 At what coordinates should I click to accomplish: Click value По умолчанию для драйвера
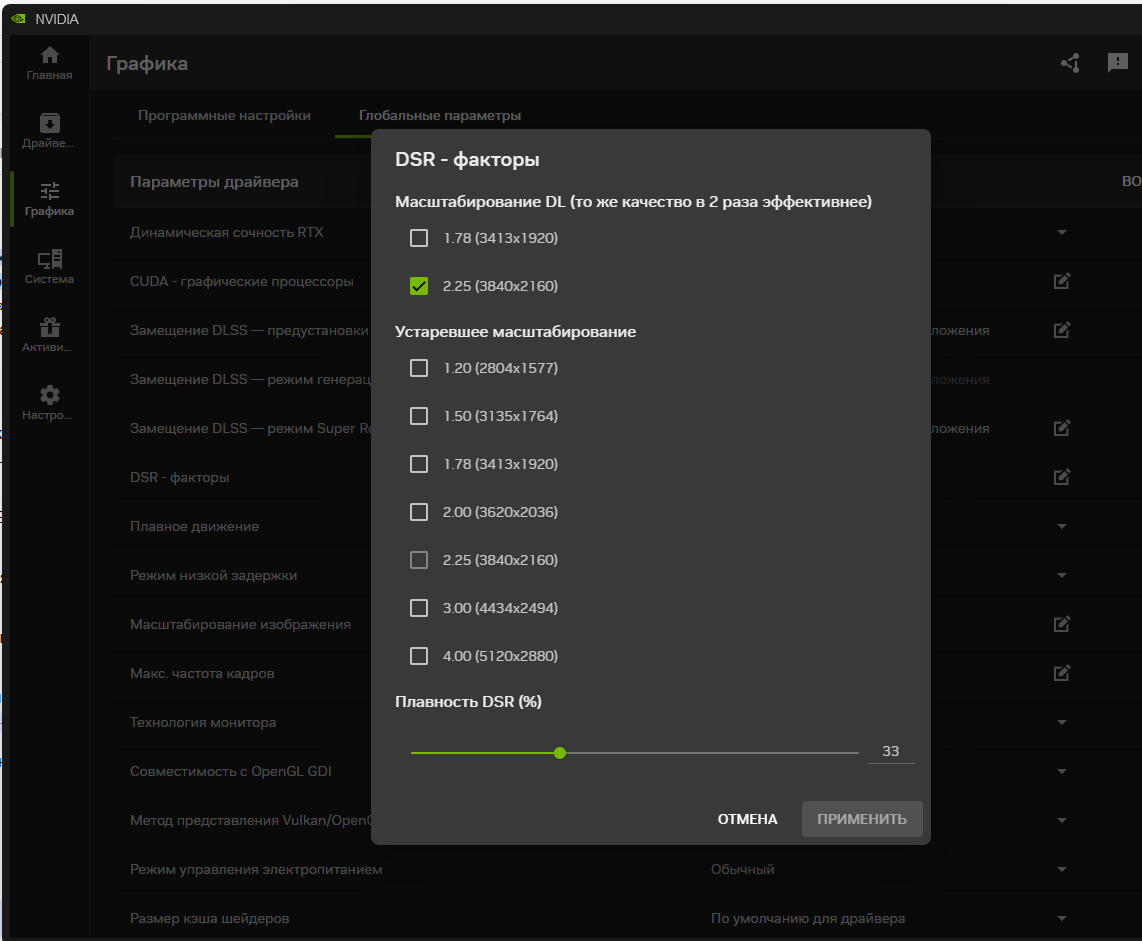click(808, 918)
